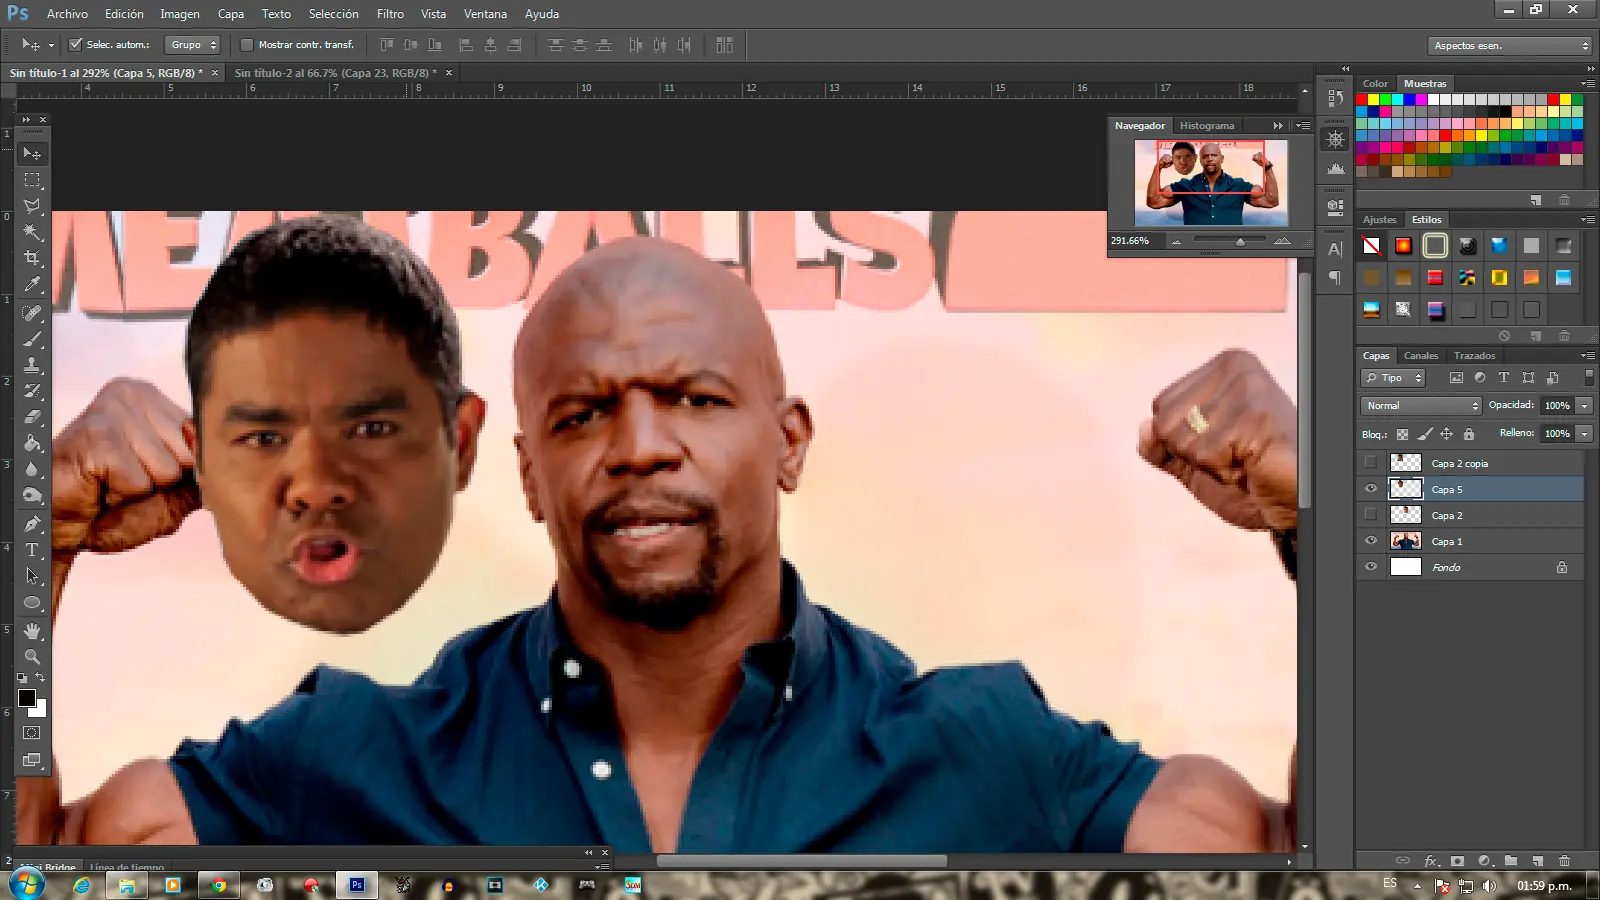Hide the Capa 1 layer
Viewport: 1600px width, 900px height.
[x=1371, y=541]
